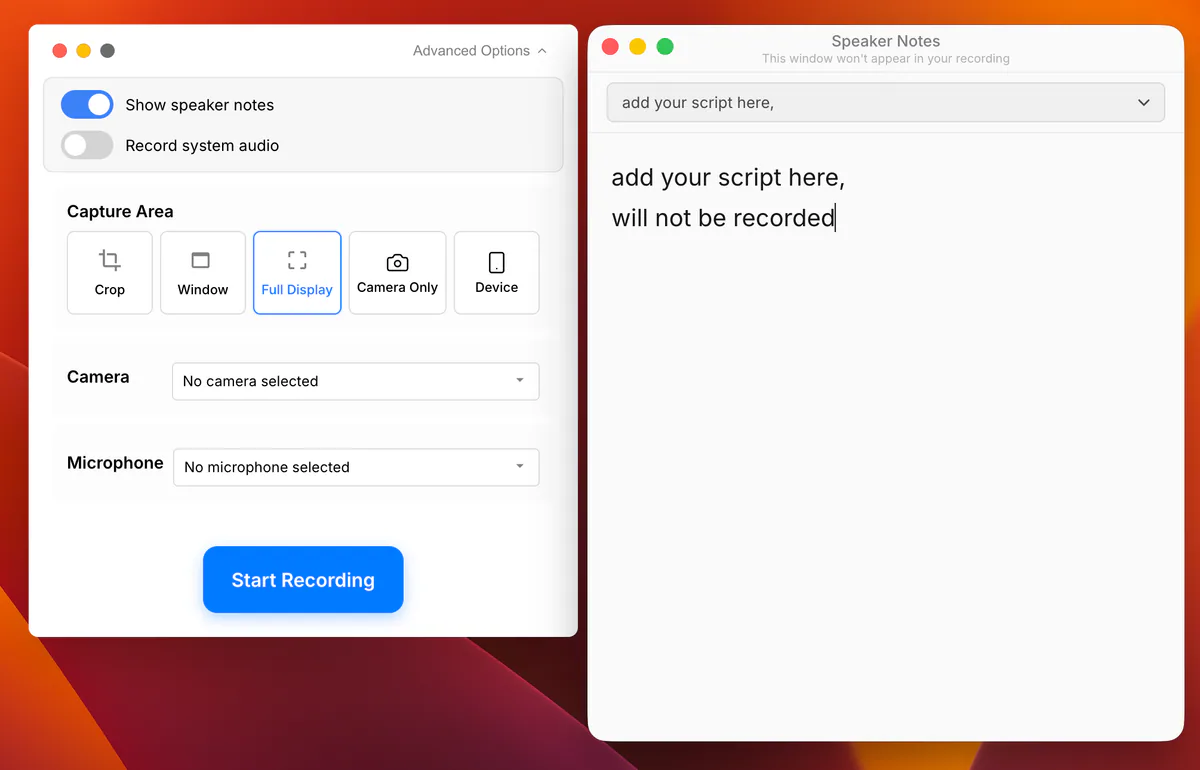
Task: Select Full Display capture mode
Action: (297, 273)
